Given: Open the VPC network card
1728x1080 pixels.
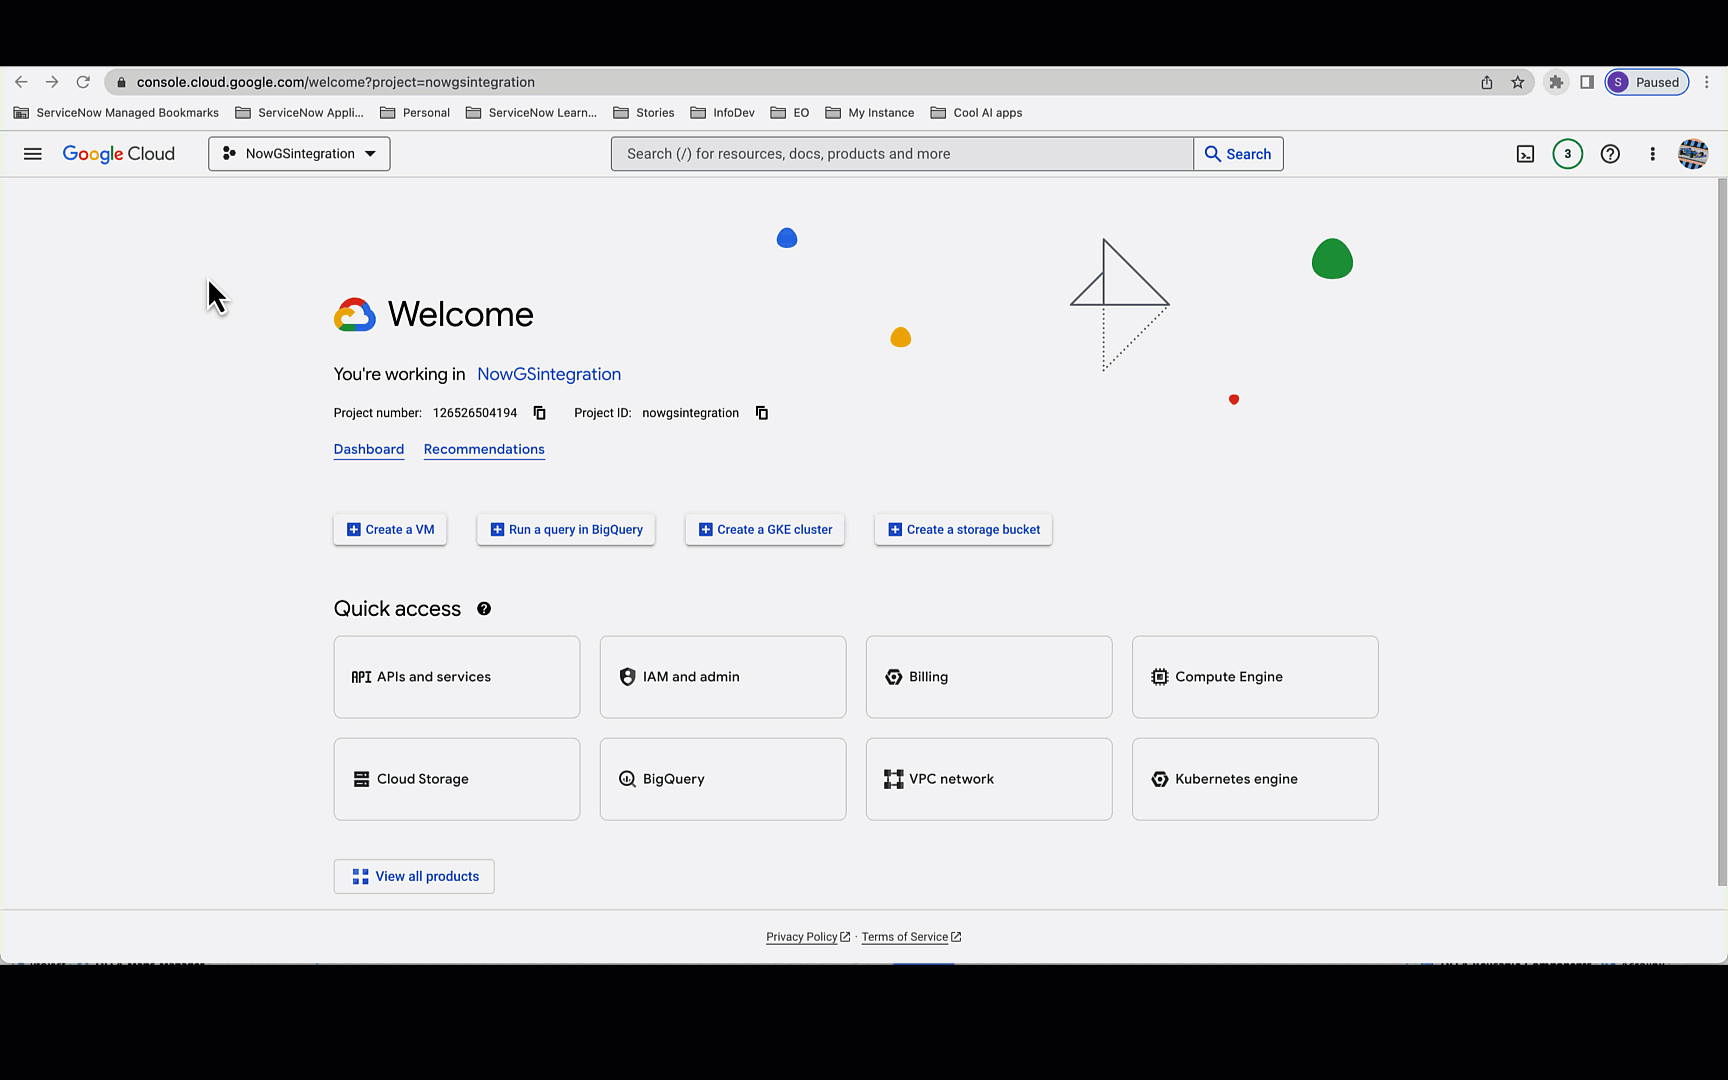Looking at the screenshot, I should [989, 779].
